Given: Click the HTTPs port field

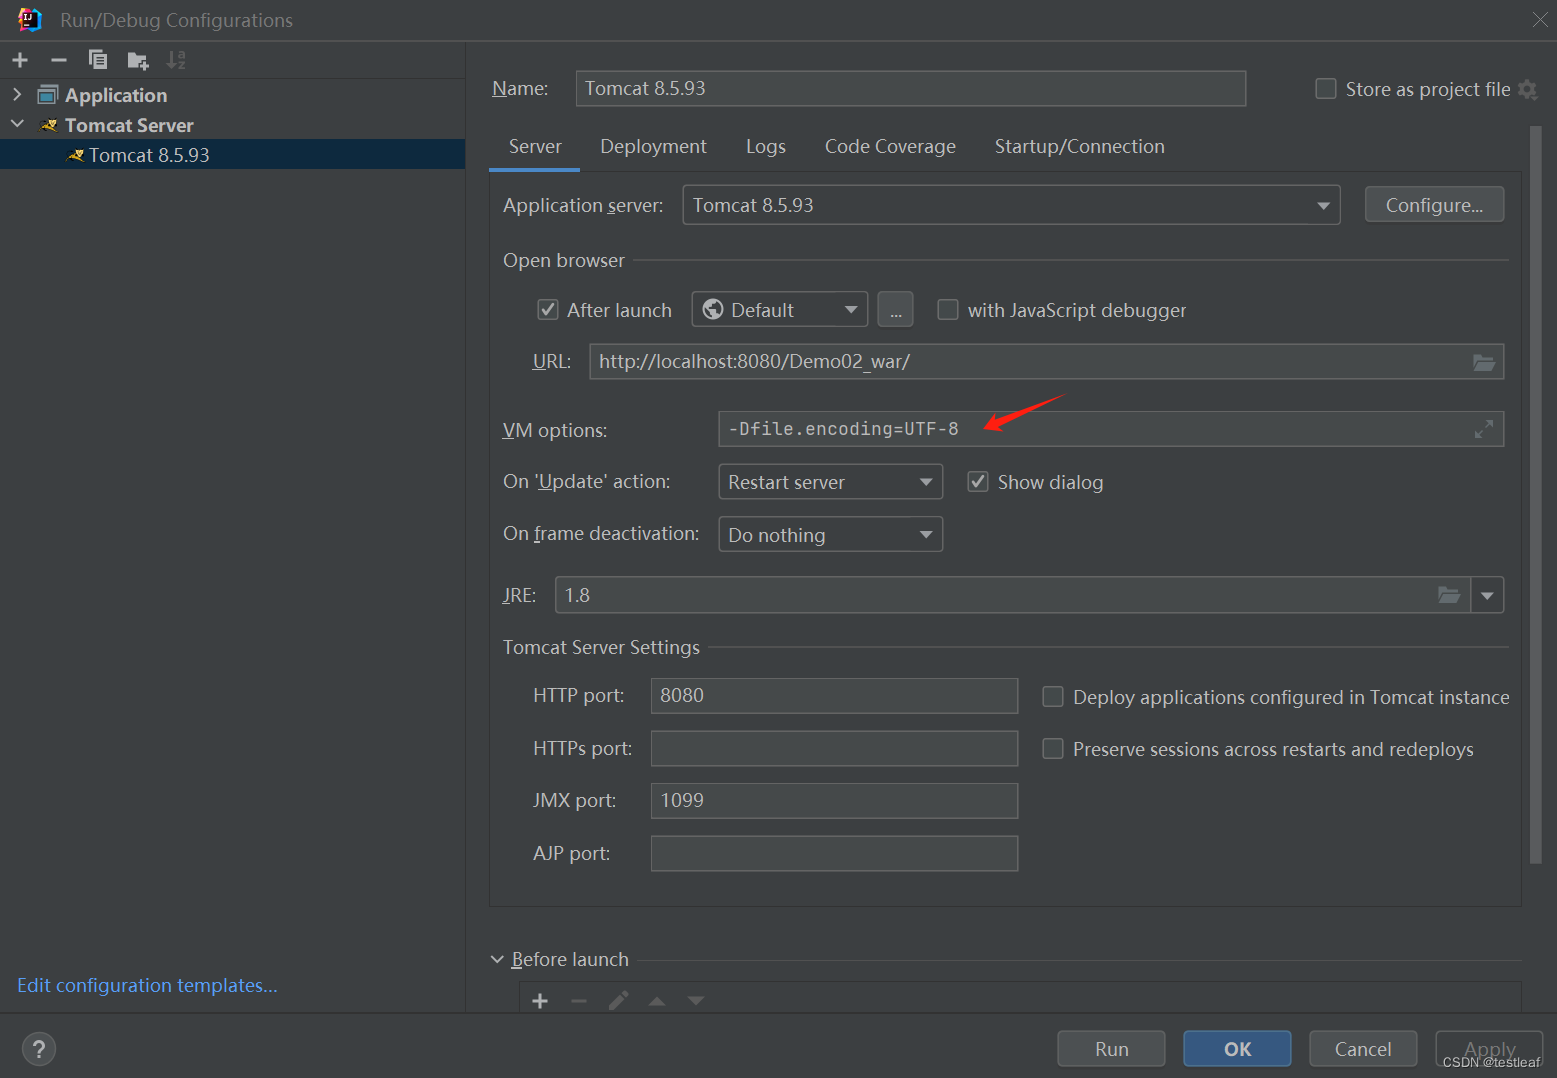Looking at the screenshot, I should pos(834,748).
